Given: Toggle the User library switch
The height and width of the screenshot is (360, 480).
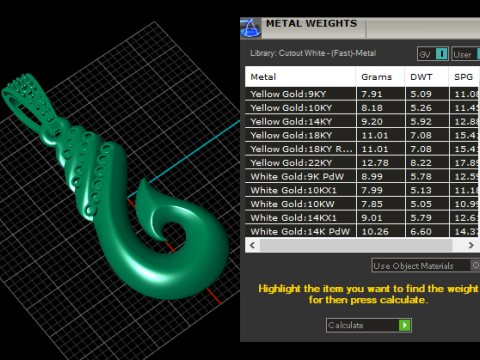Looking at the screenshot, I should pos(479,54).
